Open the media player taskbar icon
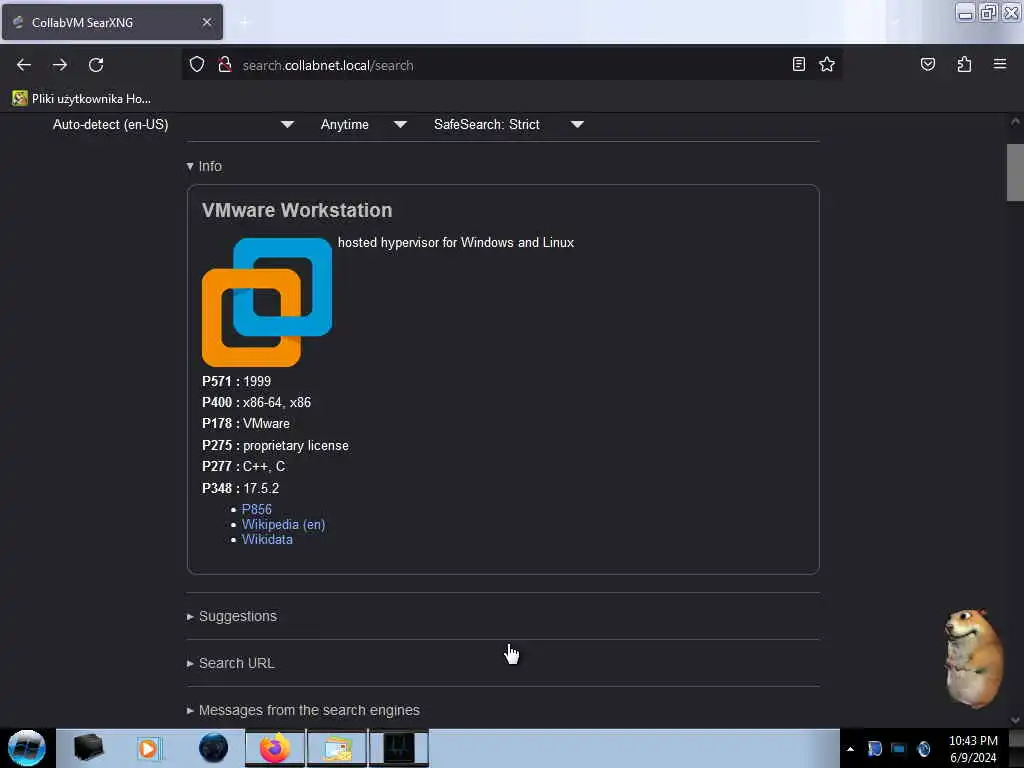This screenshot has height=768, width=1024. pos(148,748)
